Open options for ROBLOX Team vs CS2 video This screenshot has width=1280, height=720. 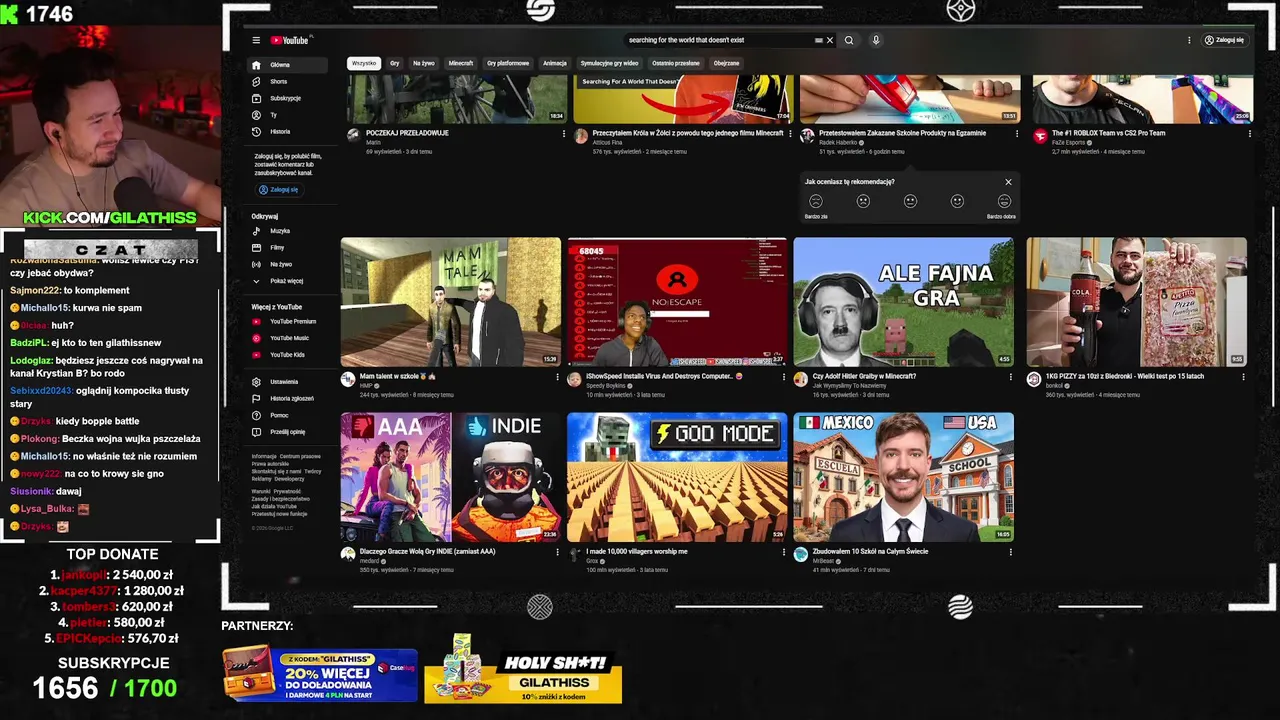1248,134
